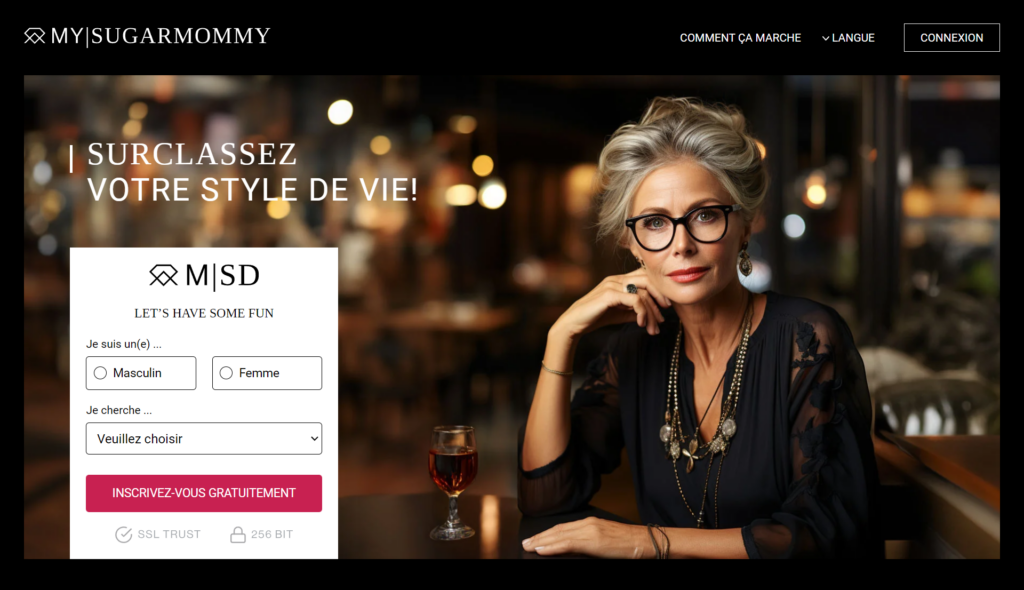Viewport: 1024px width, 590px height.
Task: Select the Femme radio button
Action: click(x=226, y=373)
